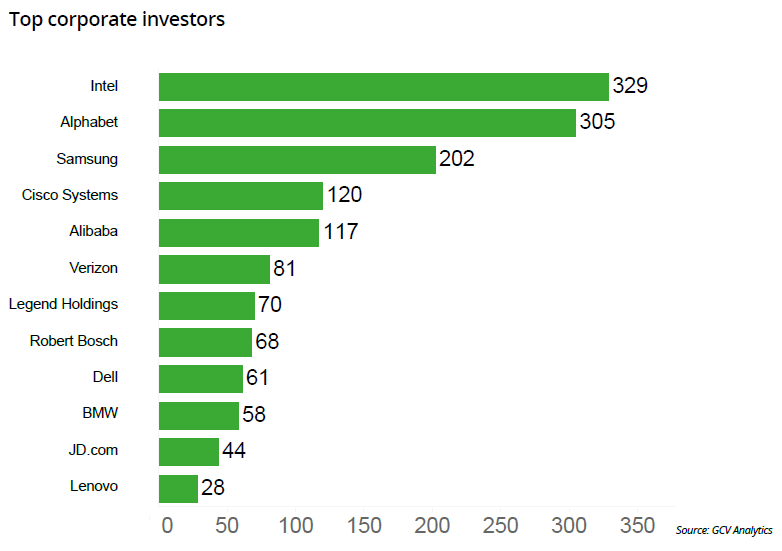782x551 pixels.
Task: Click the 329 value label
Action: tap(631, 86)
